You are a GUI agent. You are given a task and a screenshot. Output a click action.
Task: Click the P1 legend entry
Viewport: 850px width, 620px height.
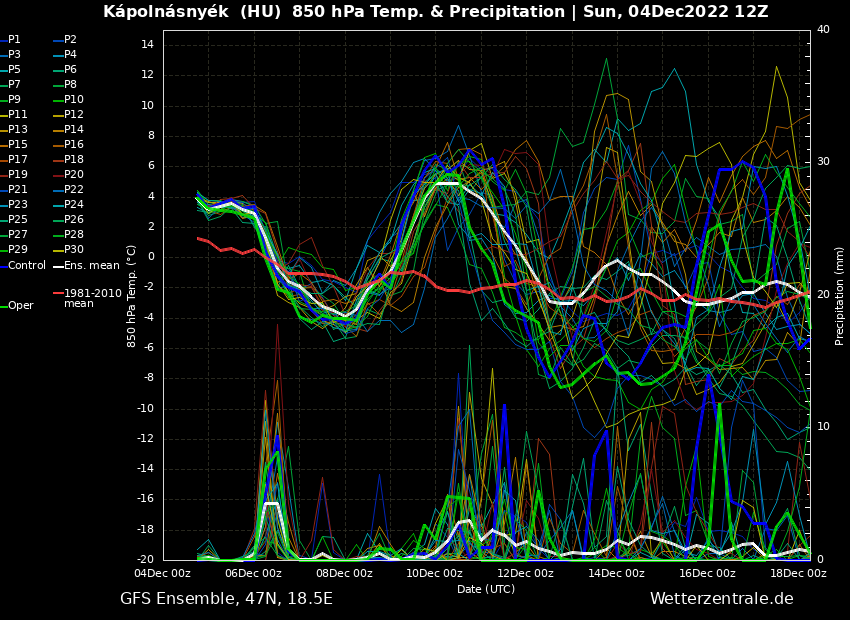point(14,40)
